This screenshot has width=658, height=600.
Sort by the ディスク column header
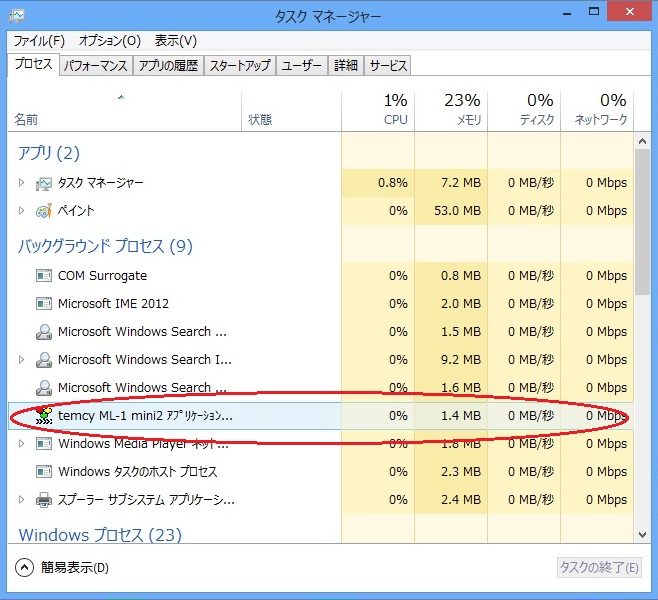pyautogui.click(x=524, y=111)
